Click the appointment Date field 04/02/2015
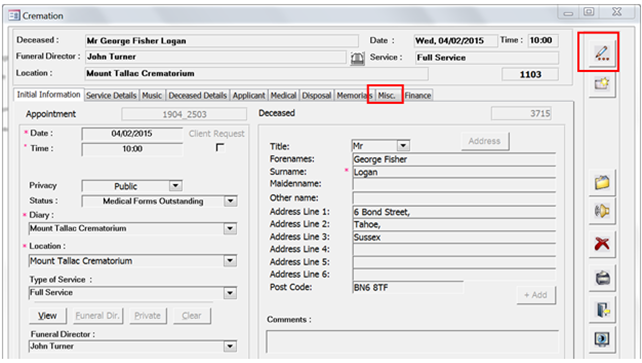Screen dimensions: 642x363 point(132,133)
